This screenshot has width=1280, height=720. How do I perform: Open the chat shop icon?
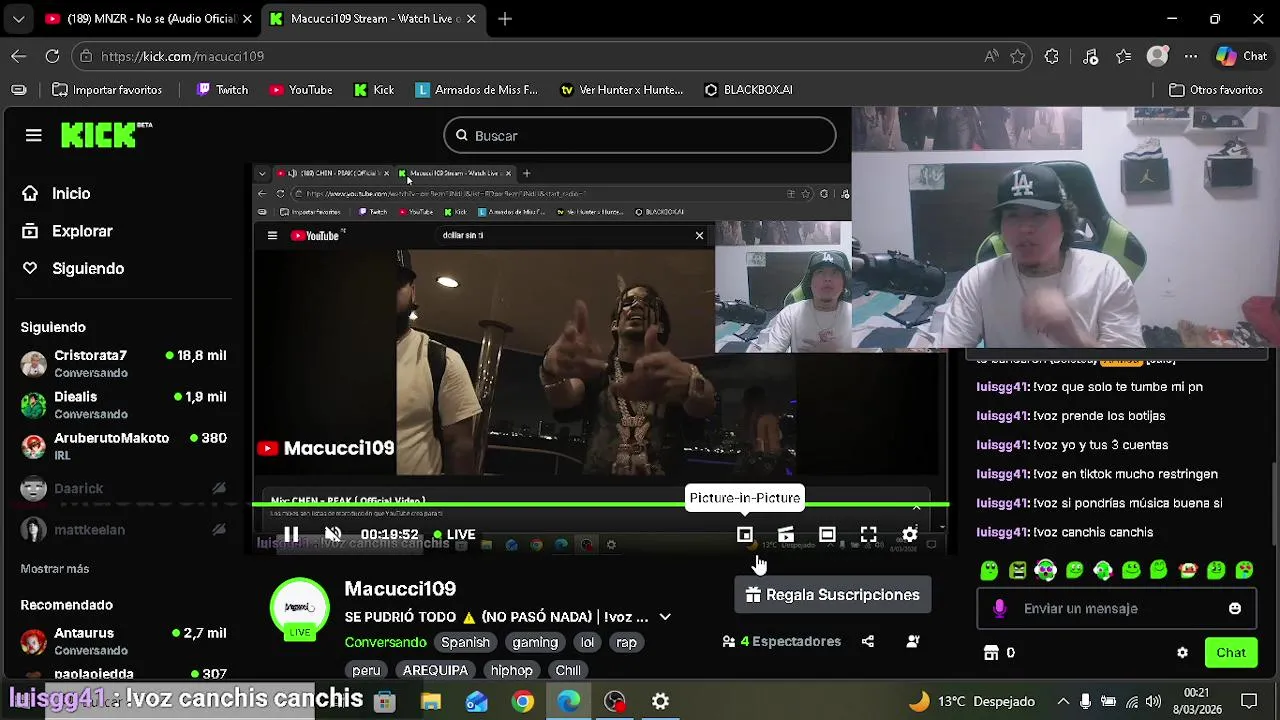(991, 653)
